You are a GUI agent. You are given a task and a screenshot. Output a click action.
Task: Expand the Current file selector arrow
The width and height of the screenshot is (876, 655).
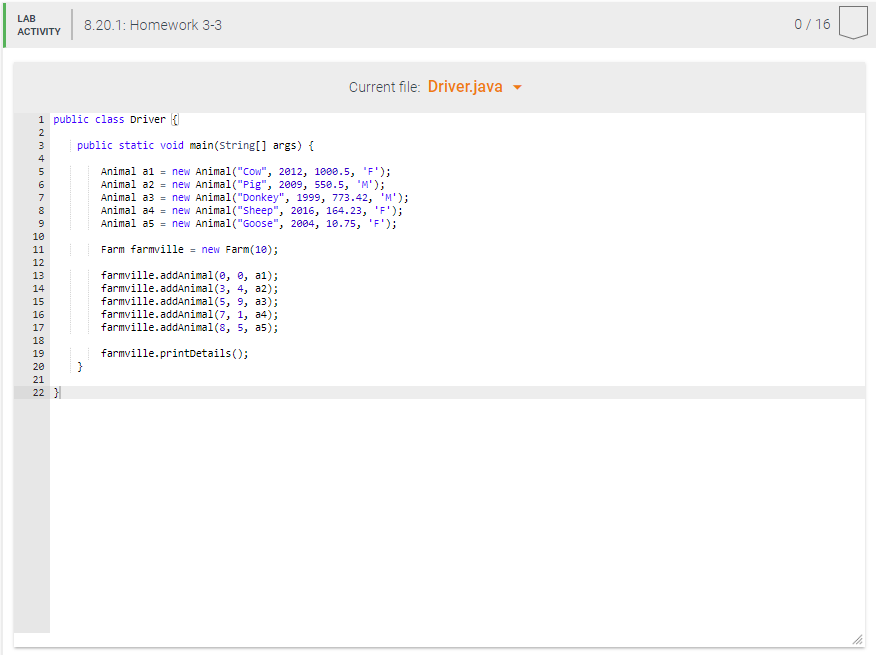(x=517, y=88)
